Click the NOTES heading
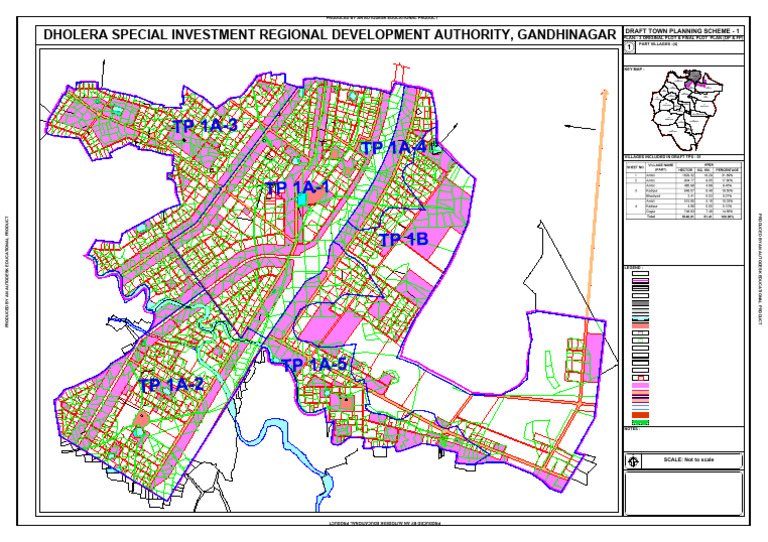Viewport: 768px width, 542px height. (x=632, y=428)
